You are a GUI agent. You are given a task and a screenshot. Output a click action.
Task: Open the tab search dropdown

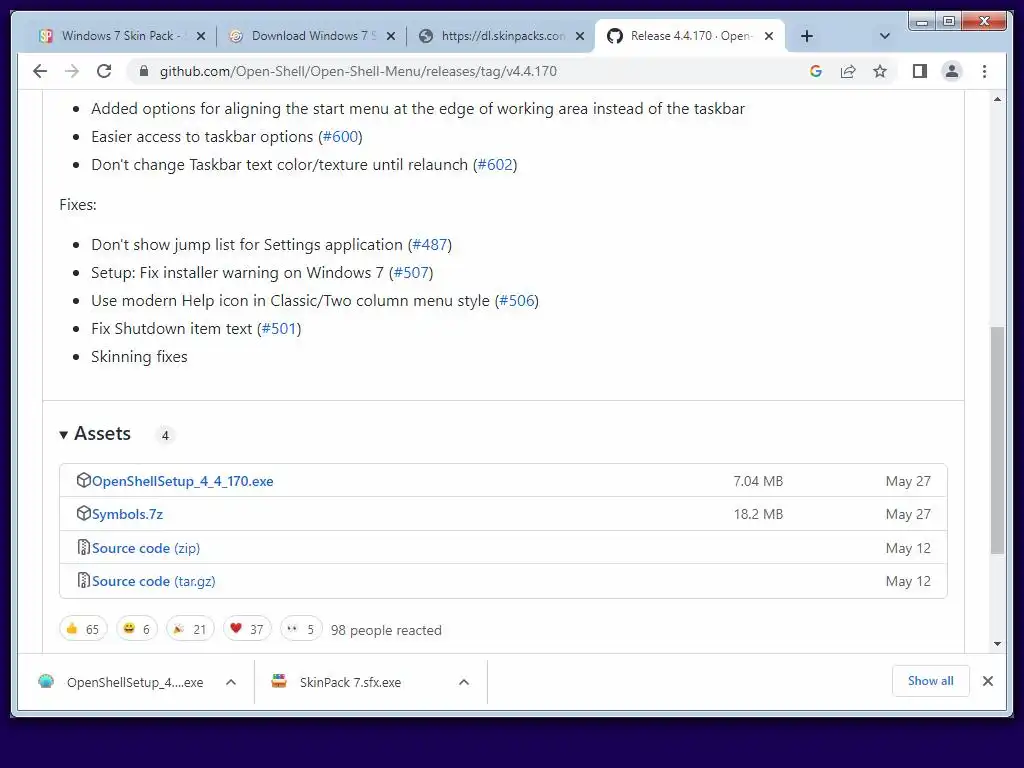[885, 36]
